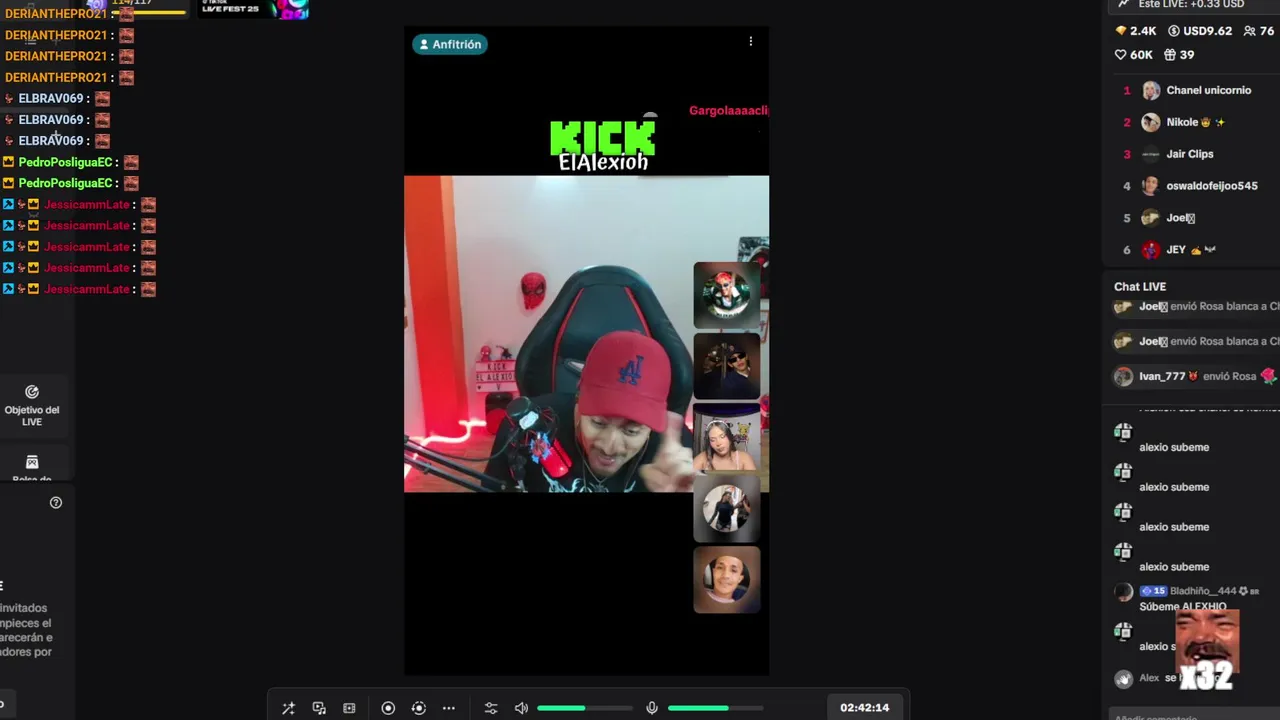Click Joel's avatar in the ranking

pyautogui.click(x=1151, y=218)
